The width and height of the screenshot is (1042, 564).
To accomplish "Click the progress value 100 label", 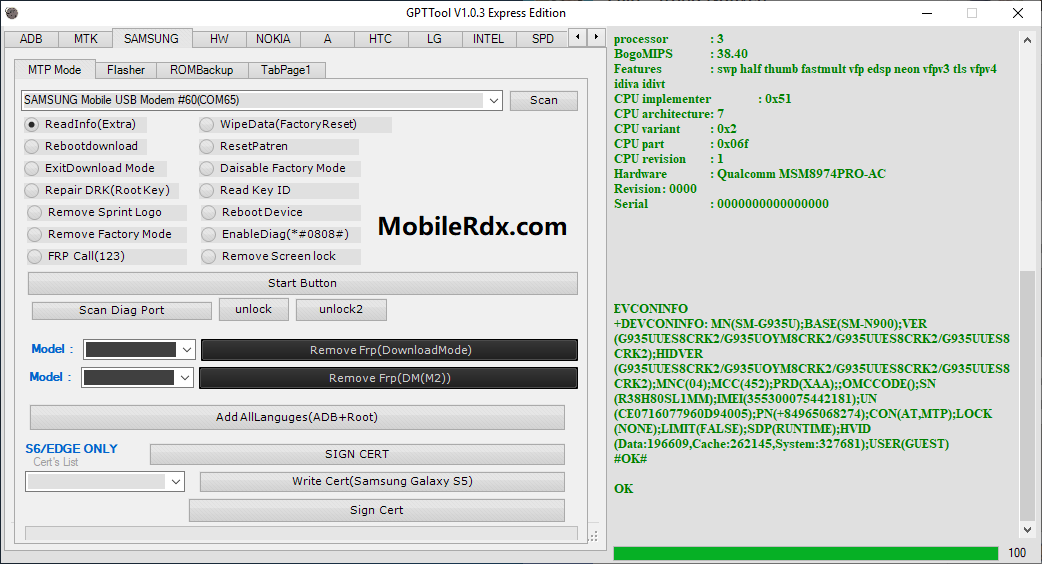I will (x=1017, y=553).
